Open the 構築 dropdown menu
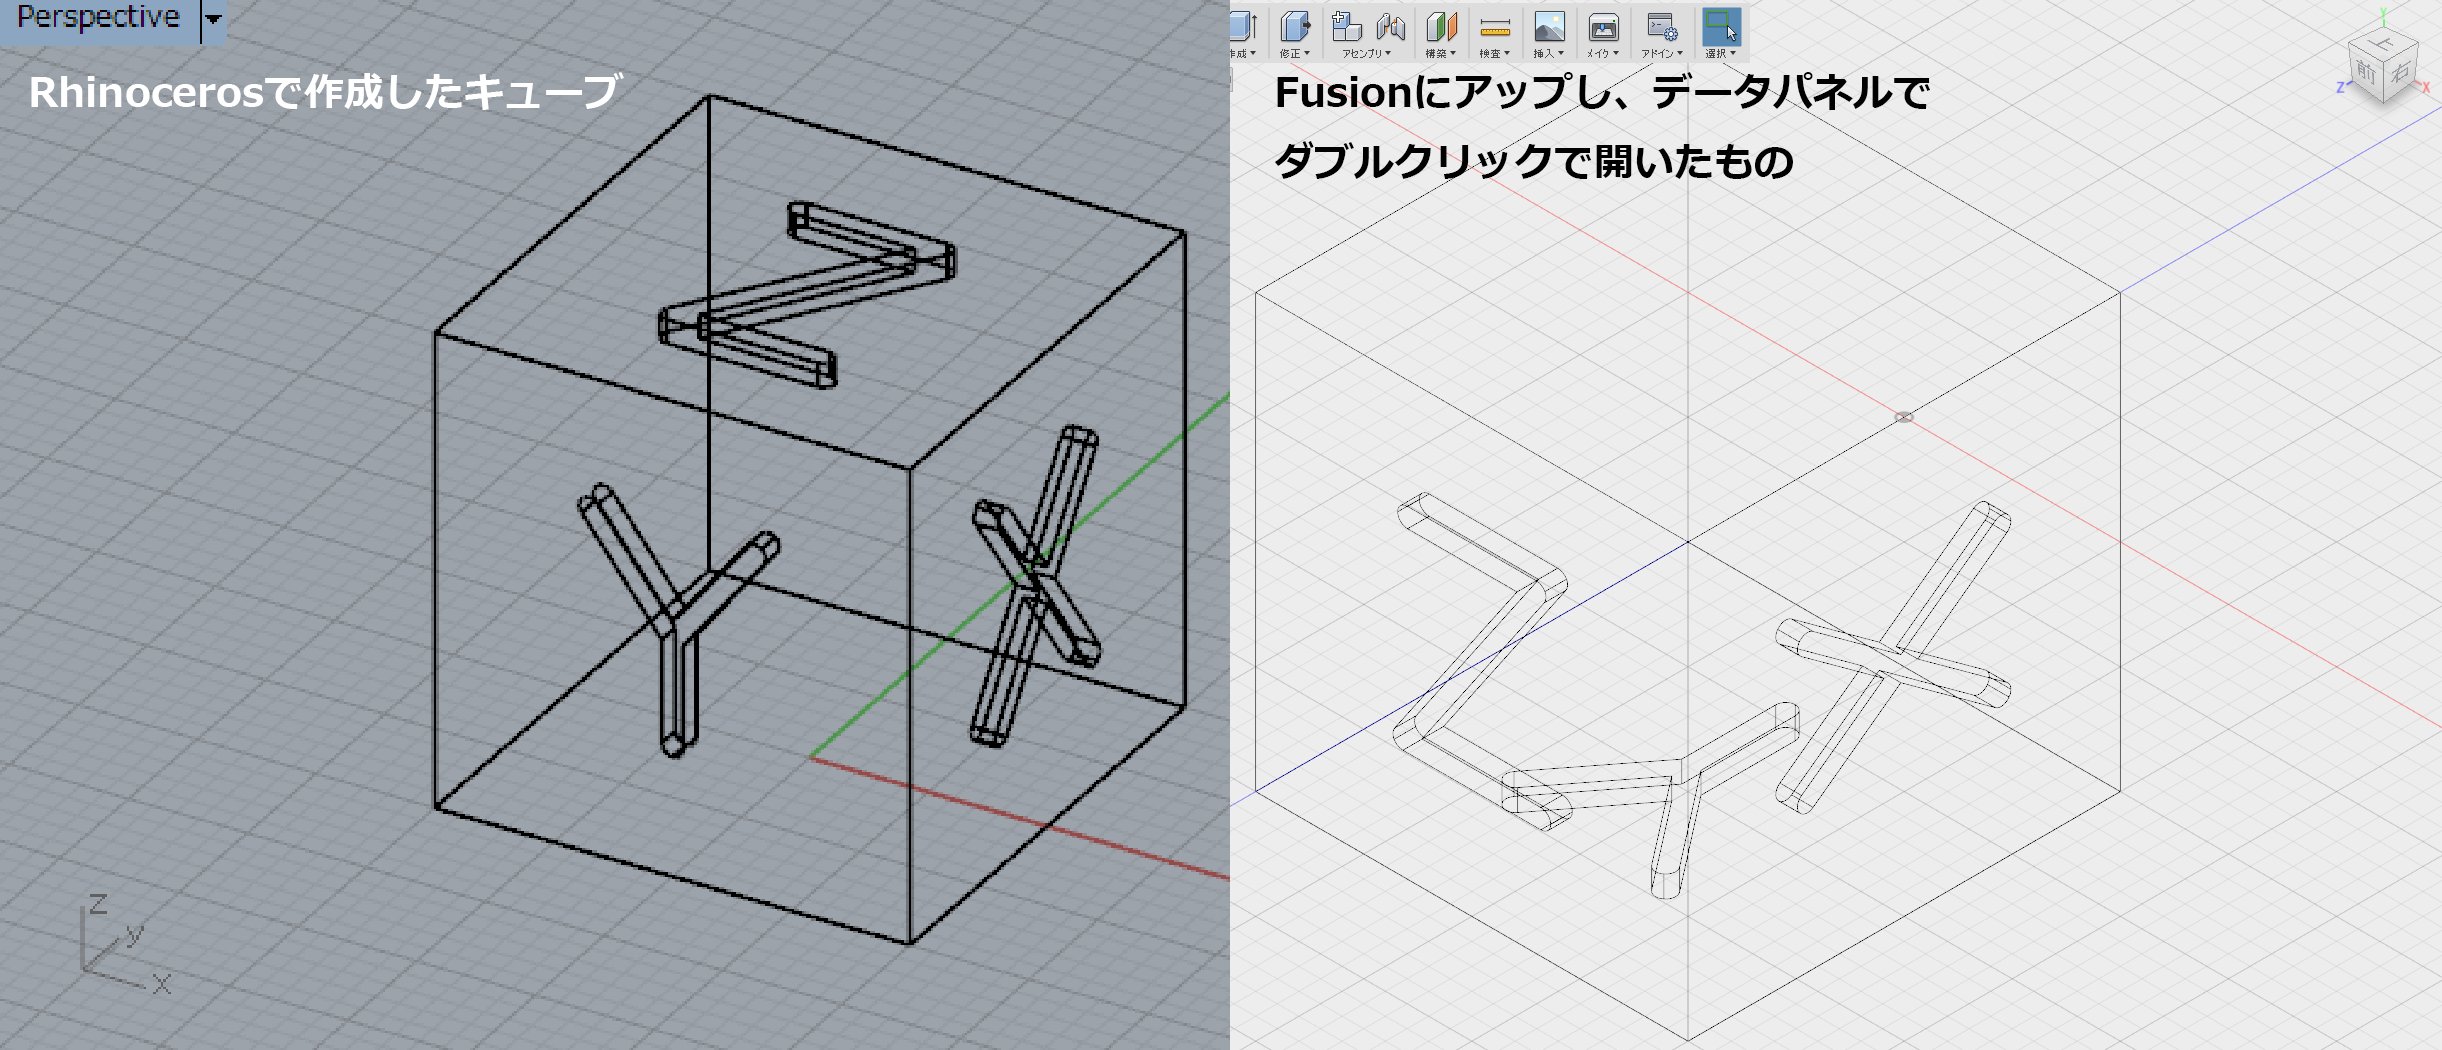This screenshot has height=1050, width=2442. click(x=1440, y=54)
